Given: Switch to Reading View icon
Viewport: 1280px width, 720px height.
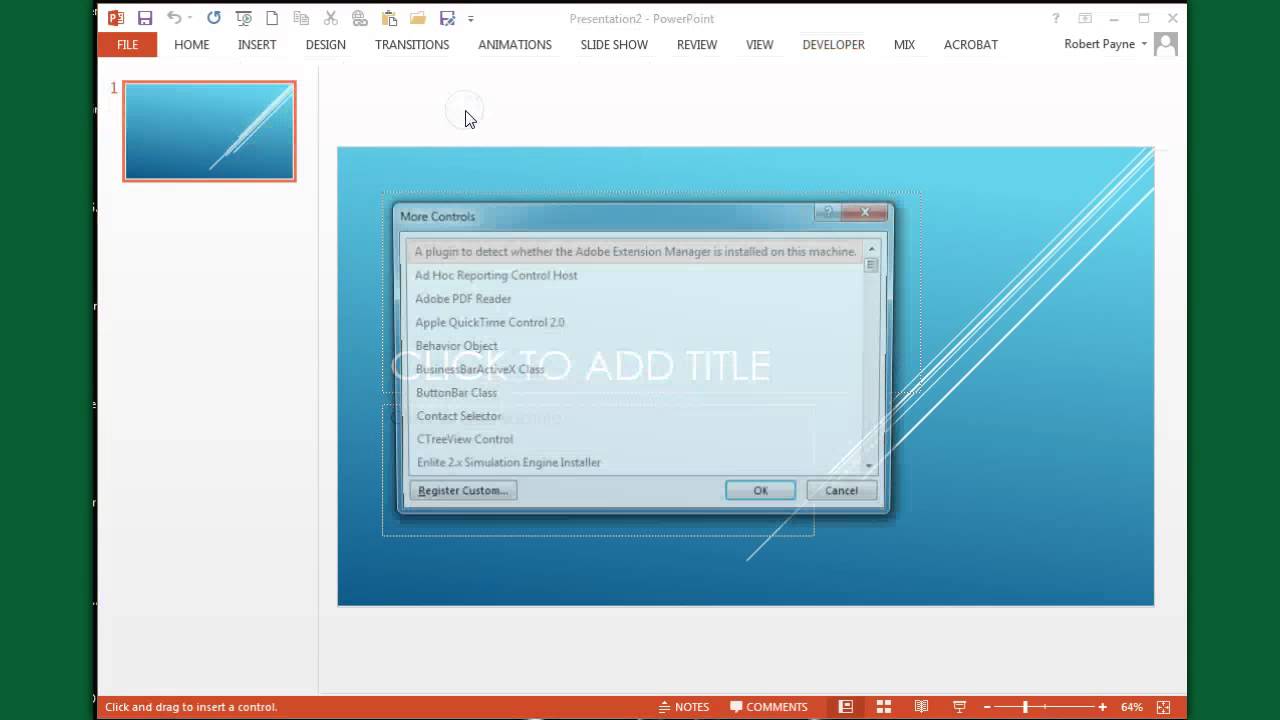Looking at the screenshot, I should [x=921, y=707].
